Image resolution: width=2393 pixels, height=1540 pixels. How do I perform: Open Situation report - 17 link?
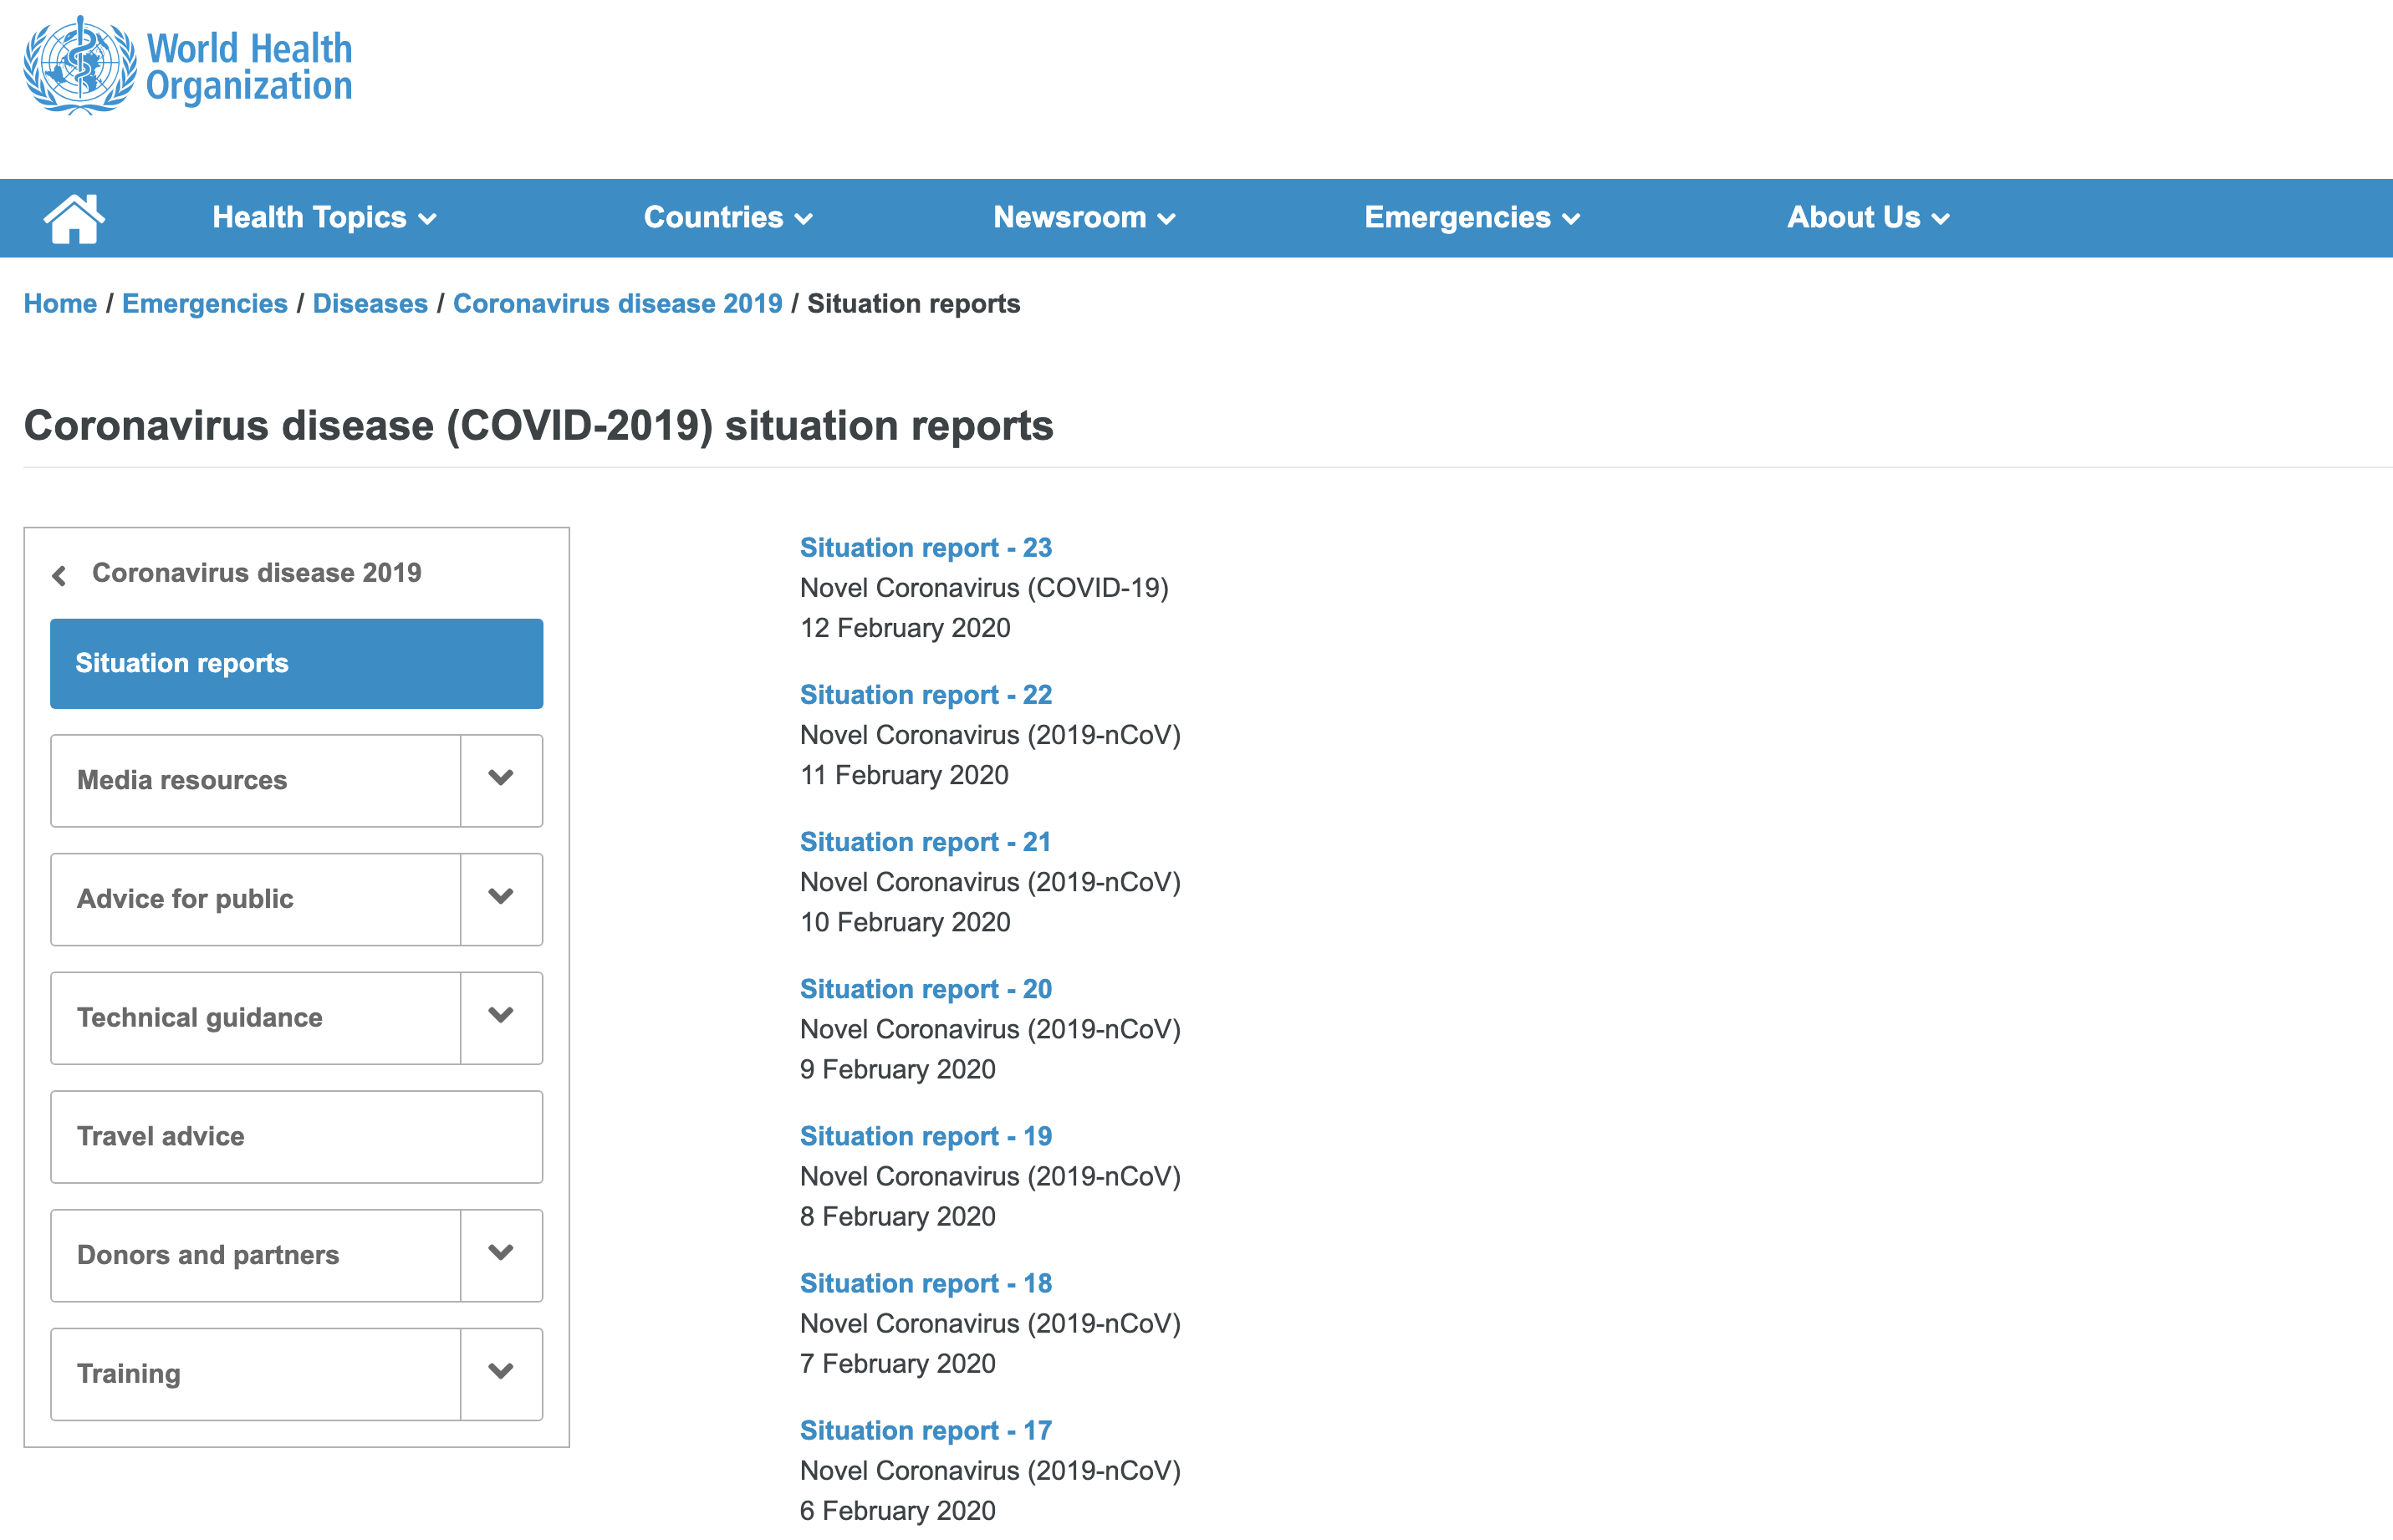click(x=925, y=1430)
